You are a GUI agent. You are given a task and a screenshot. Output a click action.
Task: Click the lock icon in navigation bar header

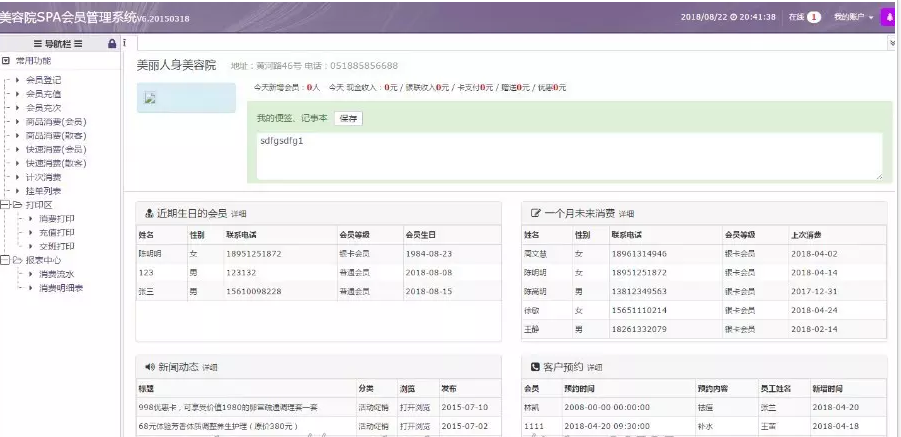pos(111,44)
